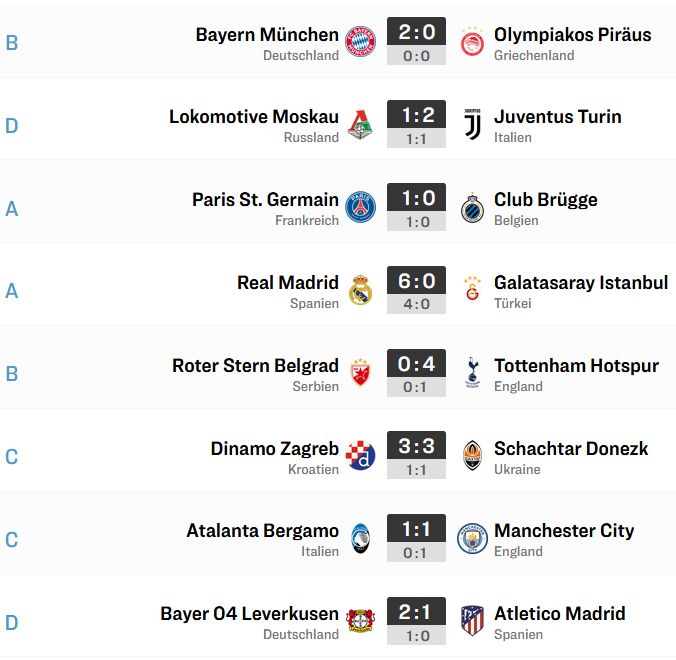Click the Olympiakos Piräus club crest
The height and width of the screenshot is (660, 676).
[472, 41]
